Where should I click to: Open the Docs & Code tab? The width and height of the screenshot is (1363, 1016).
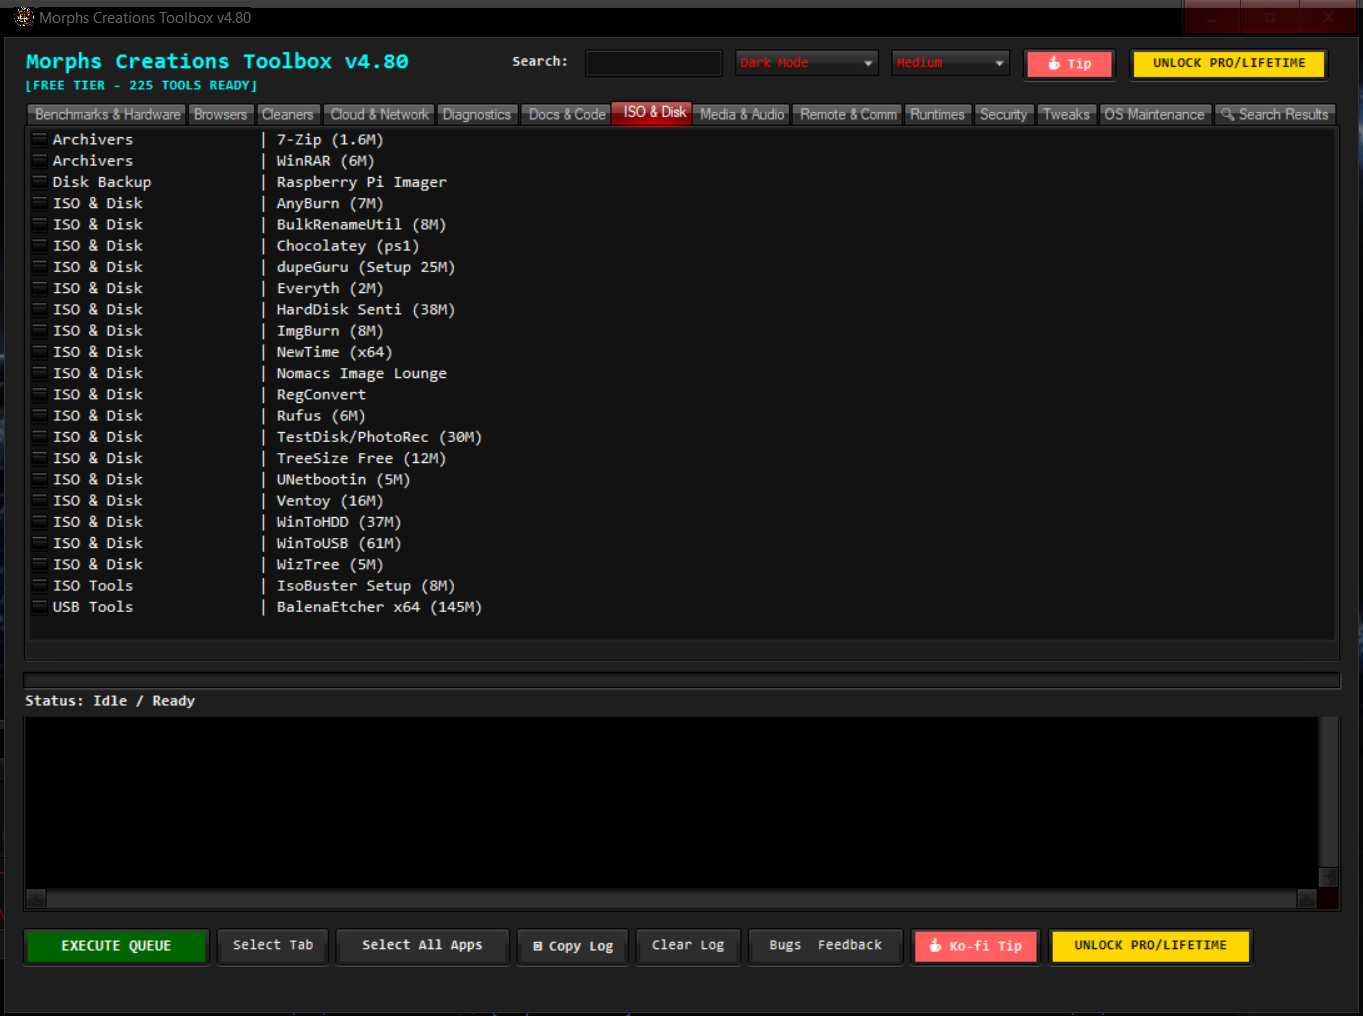tap(567, 115)
